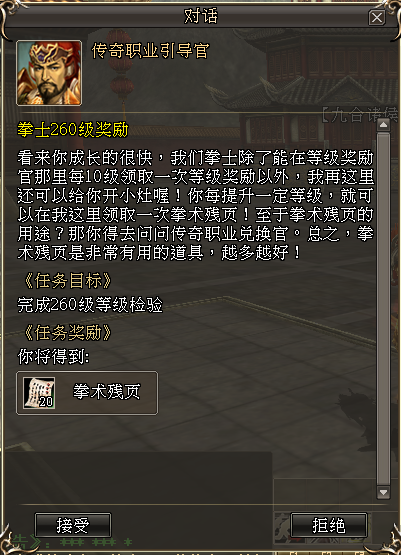Click the 《任务奖励》 section header
Viewport: 401px width, 555px height.
pos(67,333)
